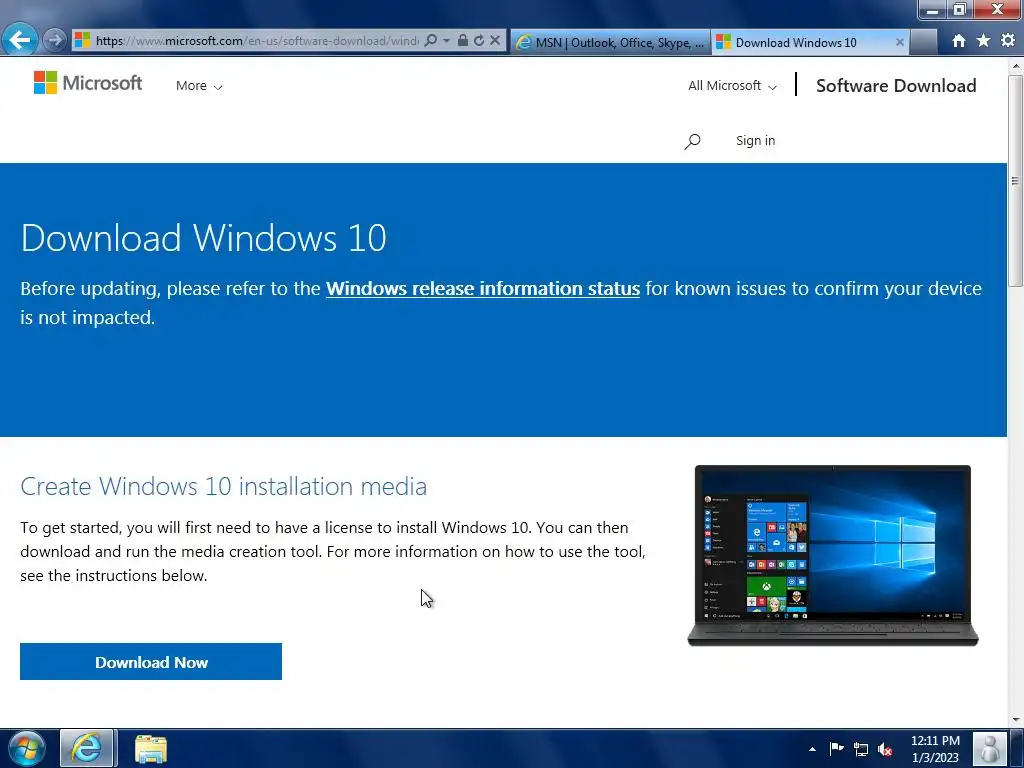Screen dimensions: 1024x768
Task: Click in the URL address field
Action: tap(257, 40)
